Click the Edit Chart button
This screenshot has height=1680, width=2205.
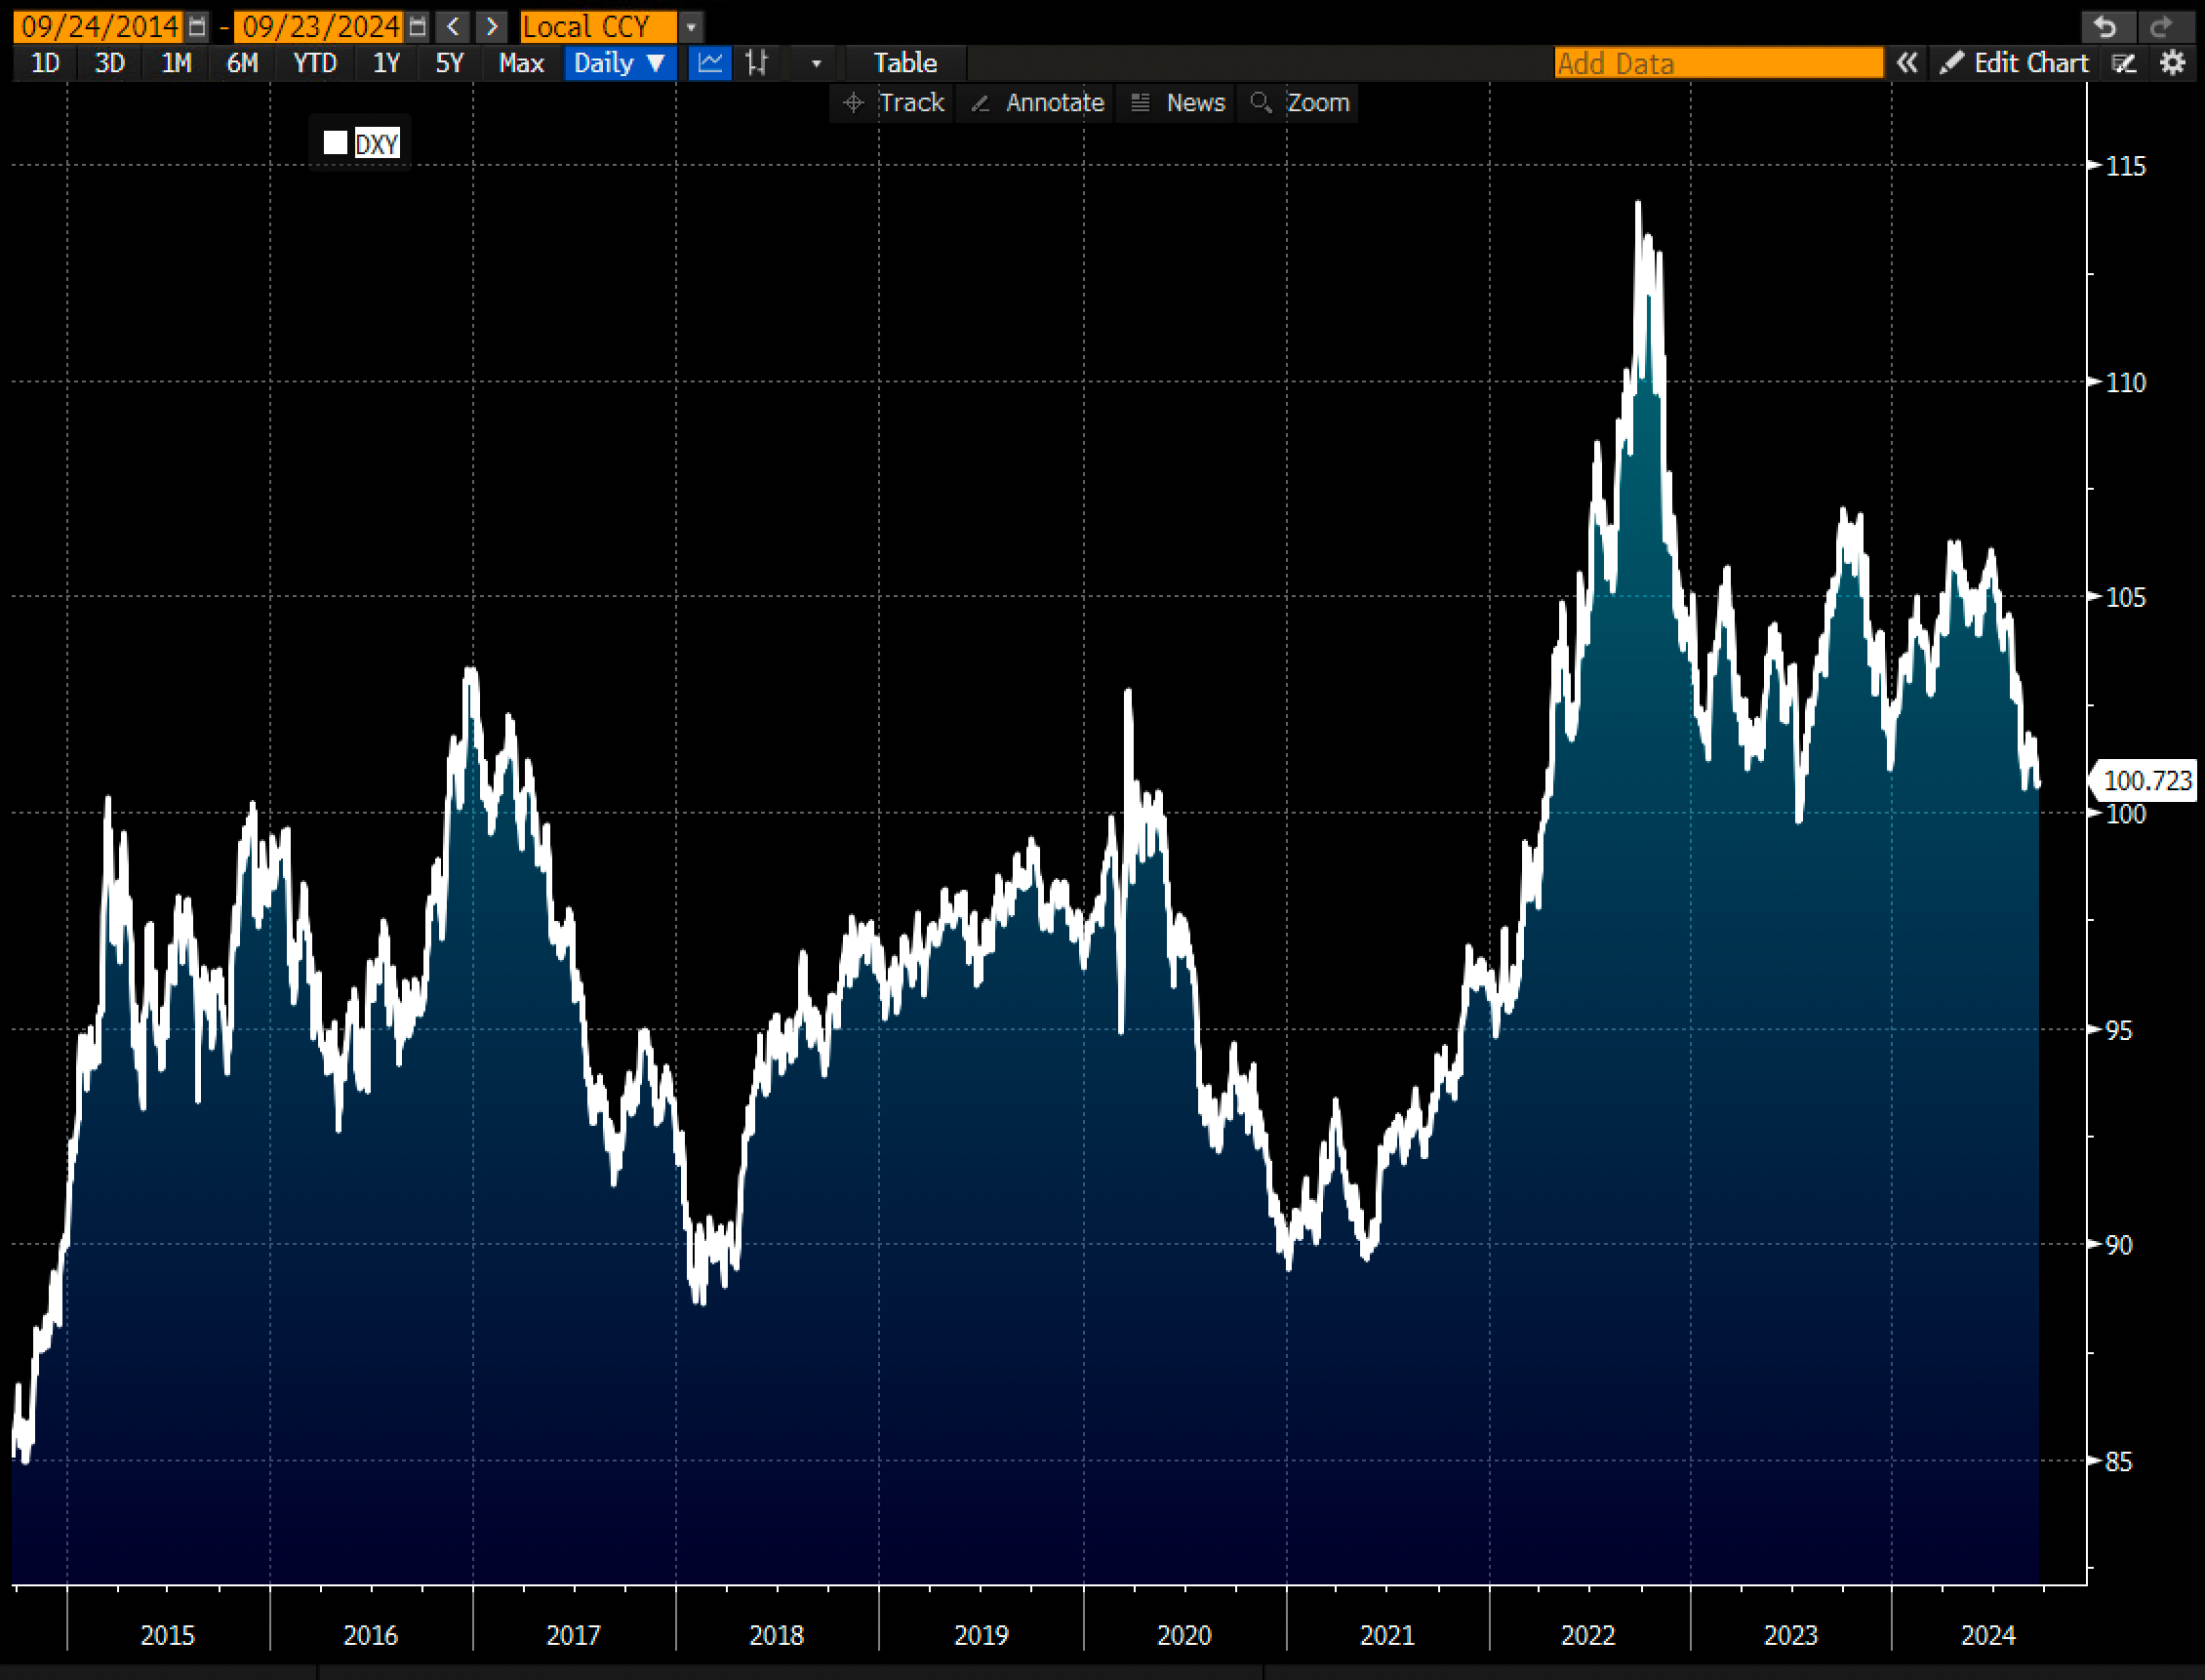(2014, 63)
